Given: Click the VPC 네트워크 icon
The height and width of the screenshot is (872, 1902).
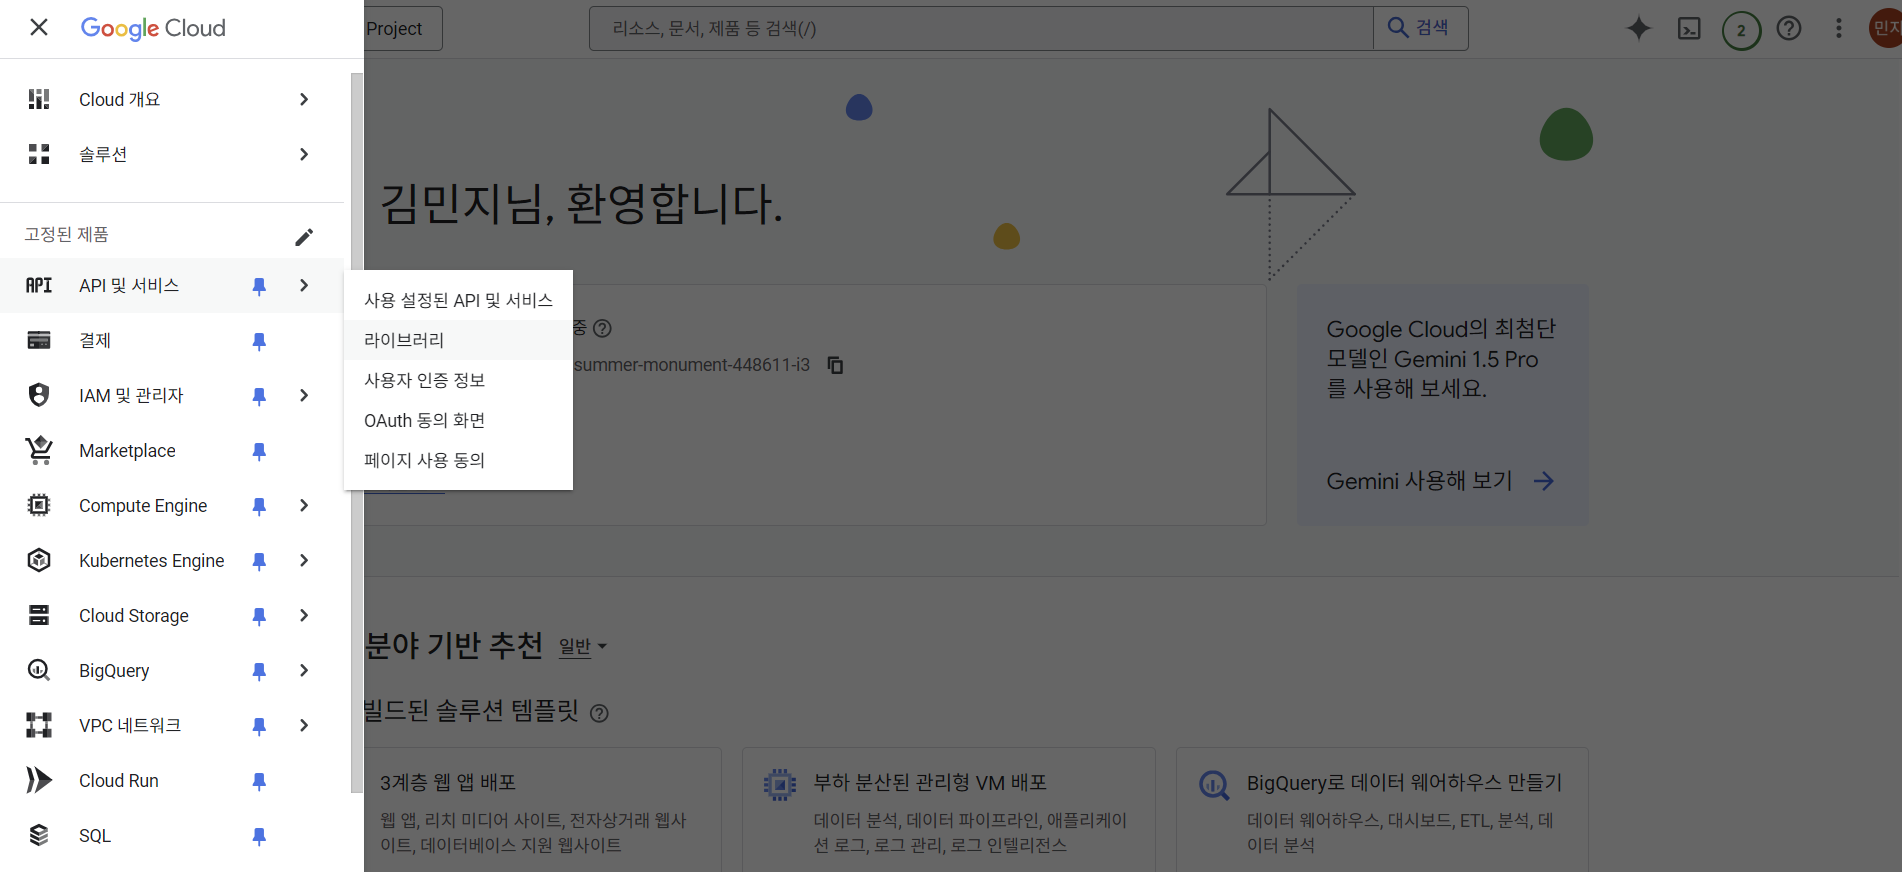Looking at the screenshot, I should click(x=39, y=725).
